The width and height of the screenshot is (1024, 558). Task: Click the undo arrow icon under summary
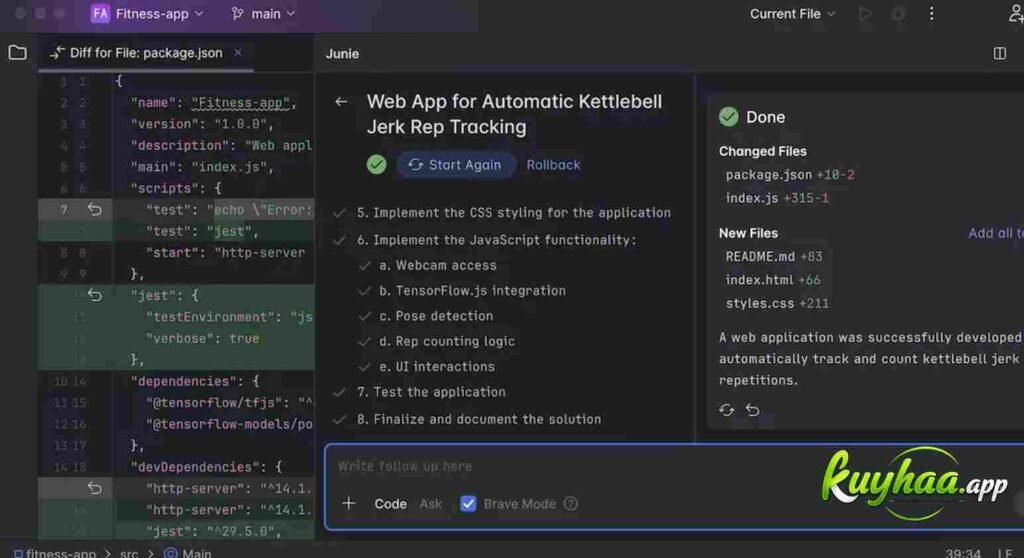tap(753, 410)
